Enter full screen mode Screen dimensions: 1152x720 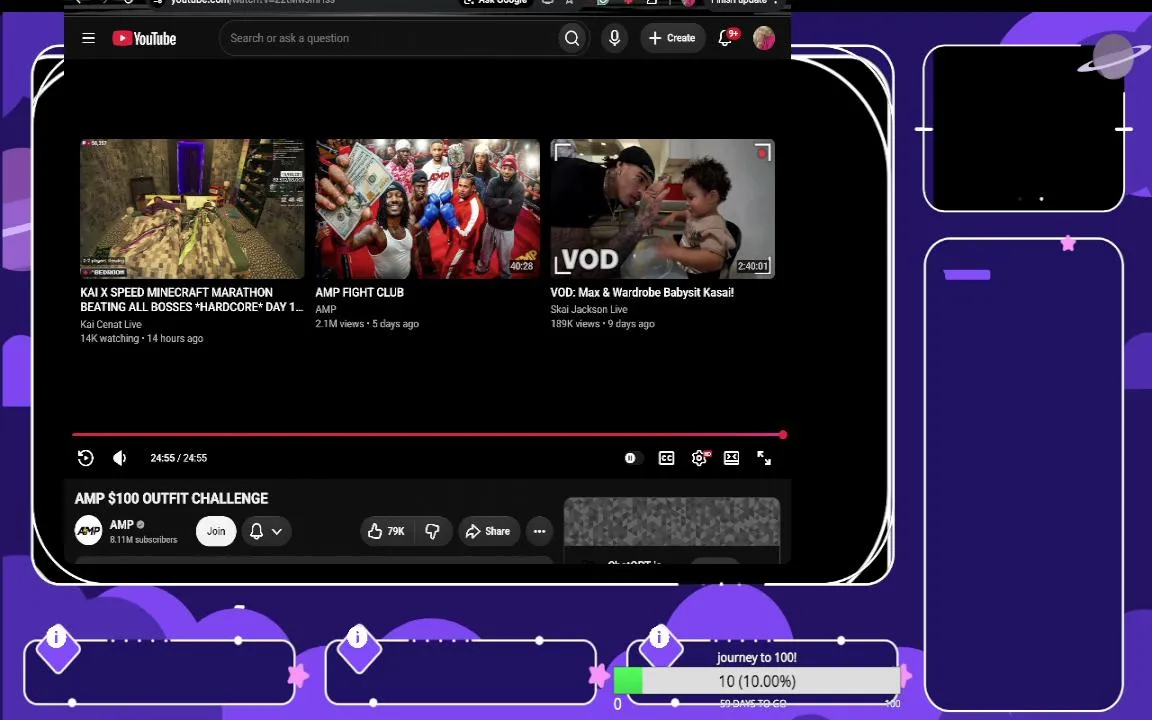pos(764,458)
